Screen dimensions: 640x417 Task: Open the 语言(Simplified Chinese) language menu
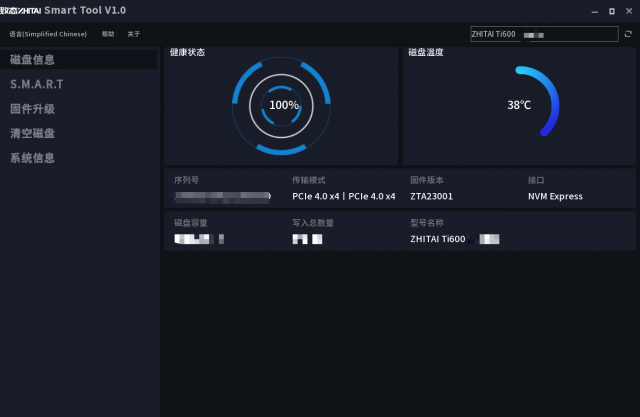[x=48, y=34]
